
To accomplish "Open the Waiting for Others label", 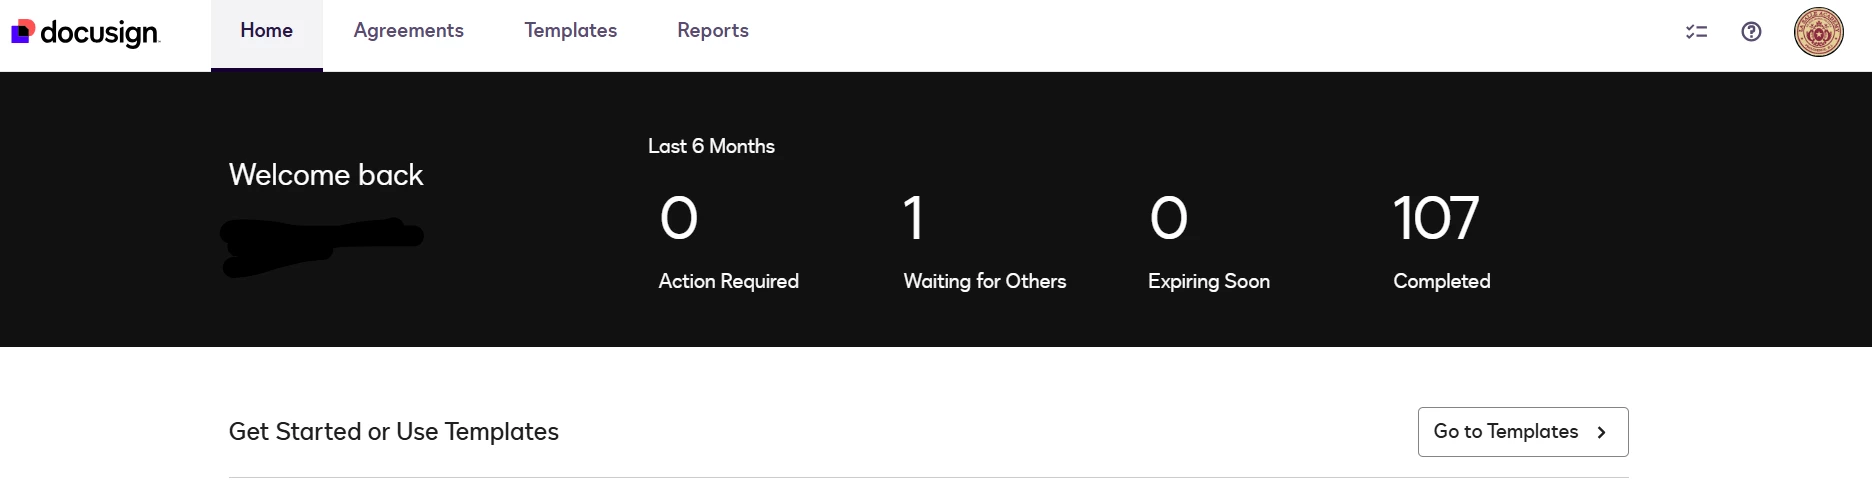I will [985, 282].
